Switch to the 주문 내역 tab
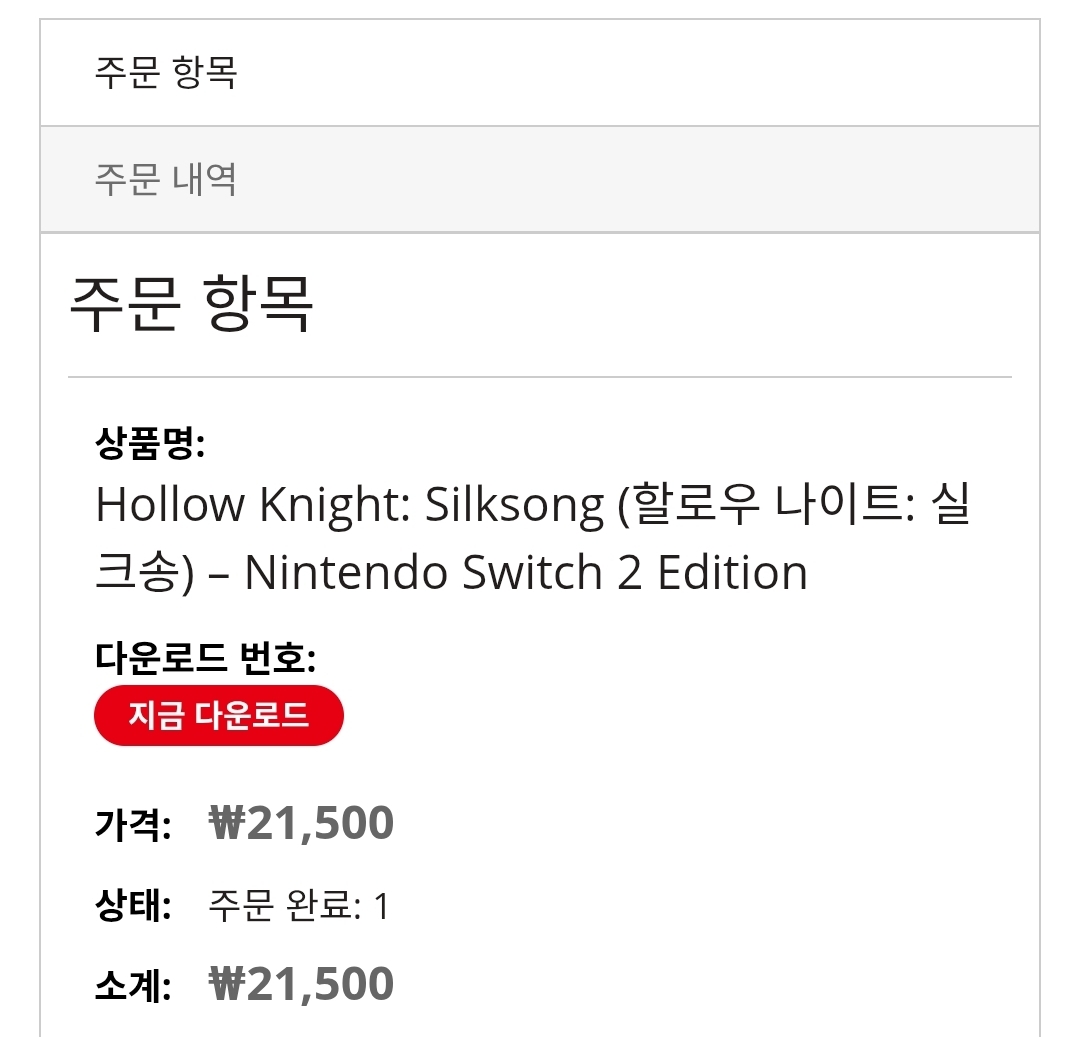Viewport: 1080px width, 1037px height. coord(165,180)
